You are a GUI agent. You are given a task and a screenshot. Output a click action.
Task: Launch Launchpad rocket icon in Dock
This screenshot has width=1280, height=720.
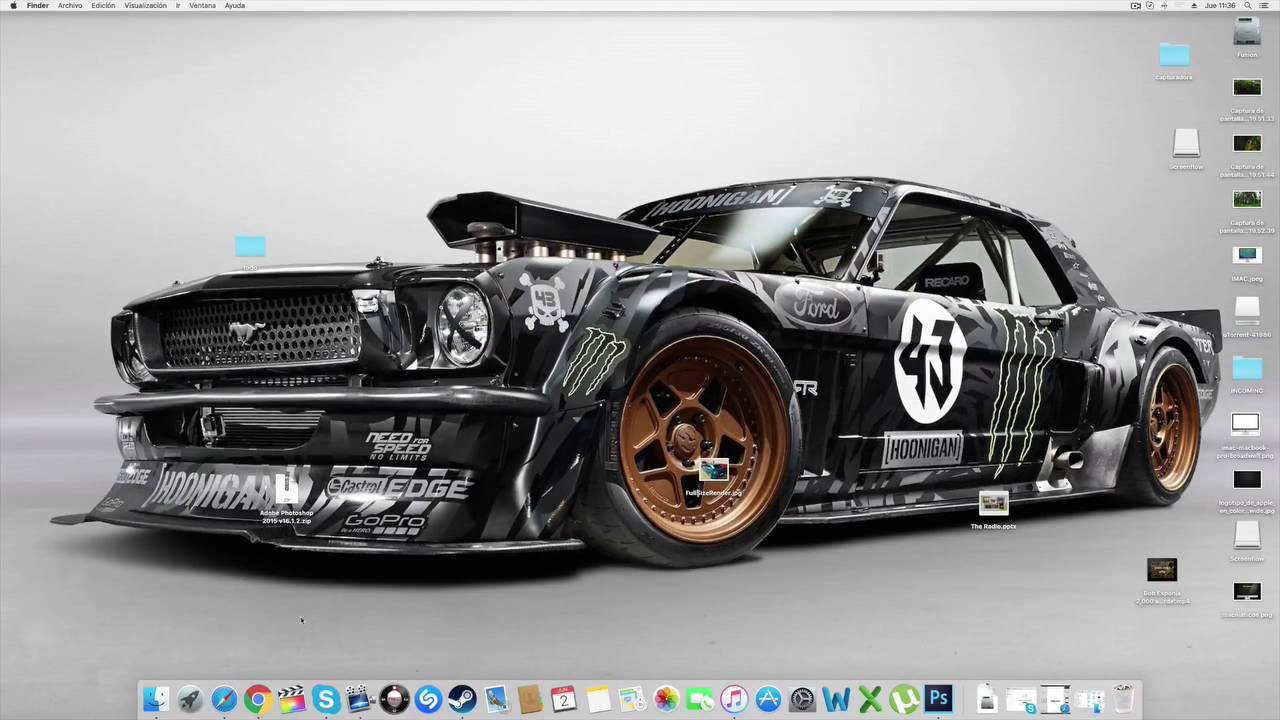[x=190, y=699]
